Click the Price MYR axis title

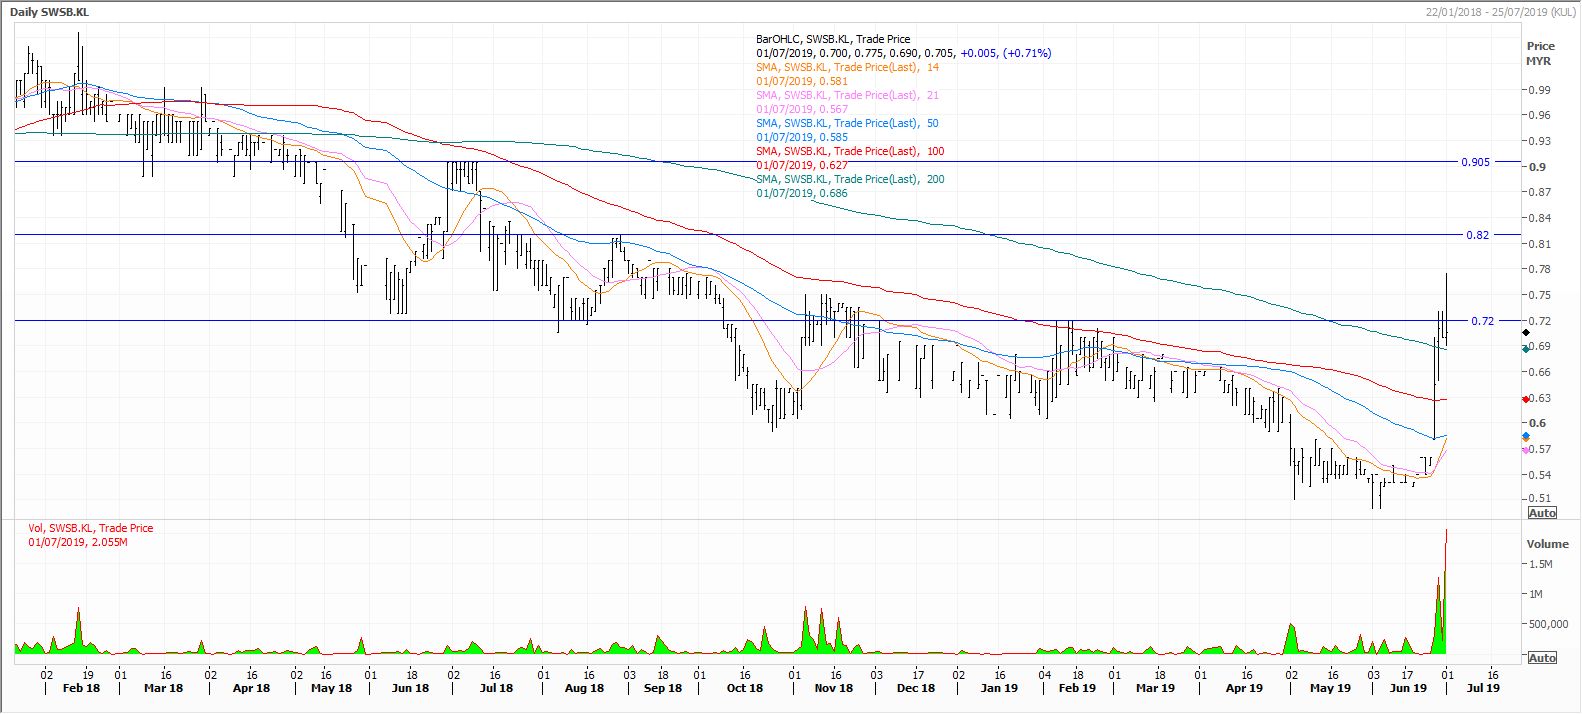click(x=1540, y=53)
